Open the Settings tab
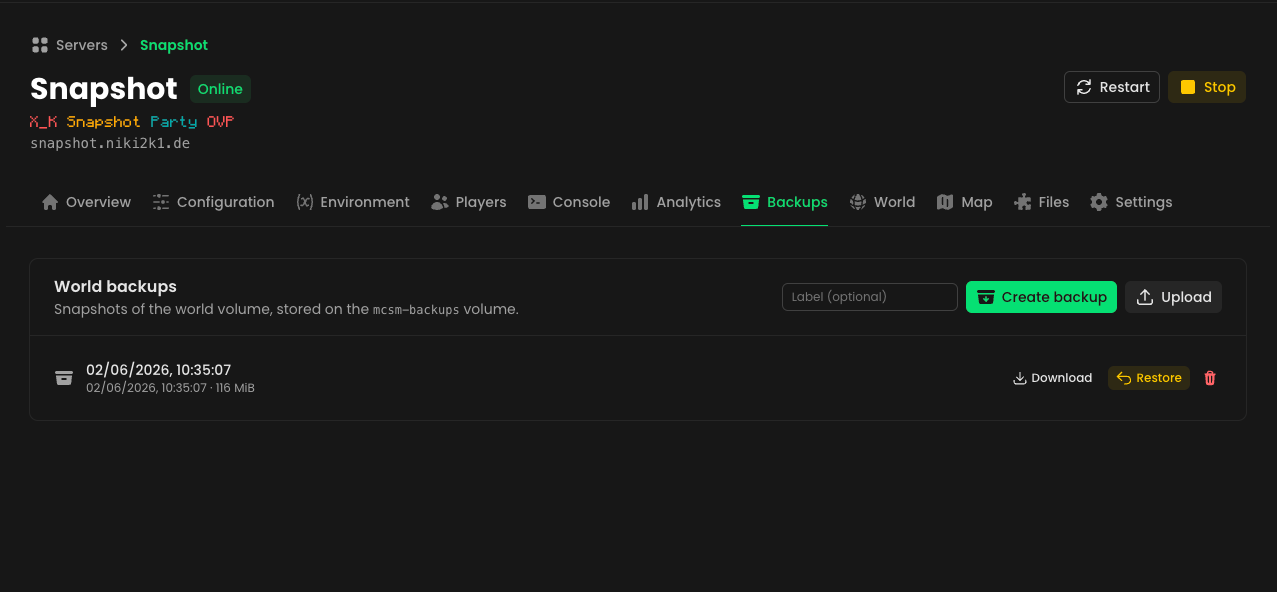The image size is (1277, 592). [x=1131, y=202]
